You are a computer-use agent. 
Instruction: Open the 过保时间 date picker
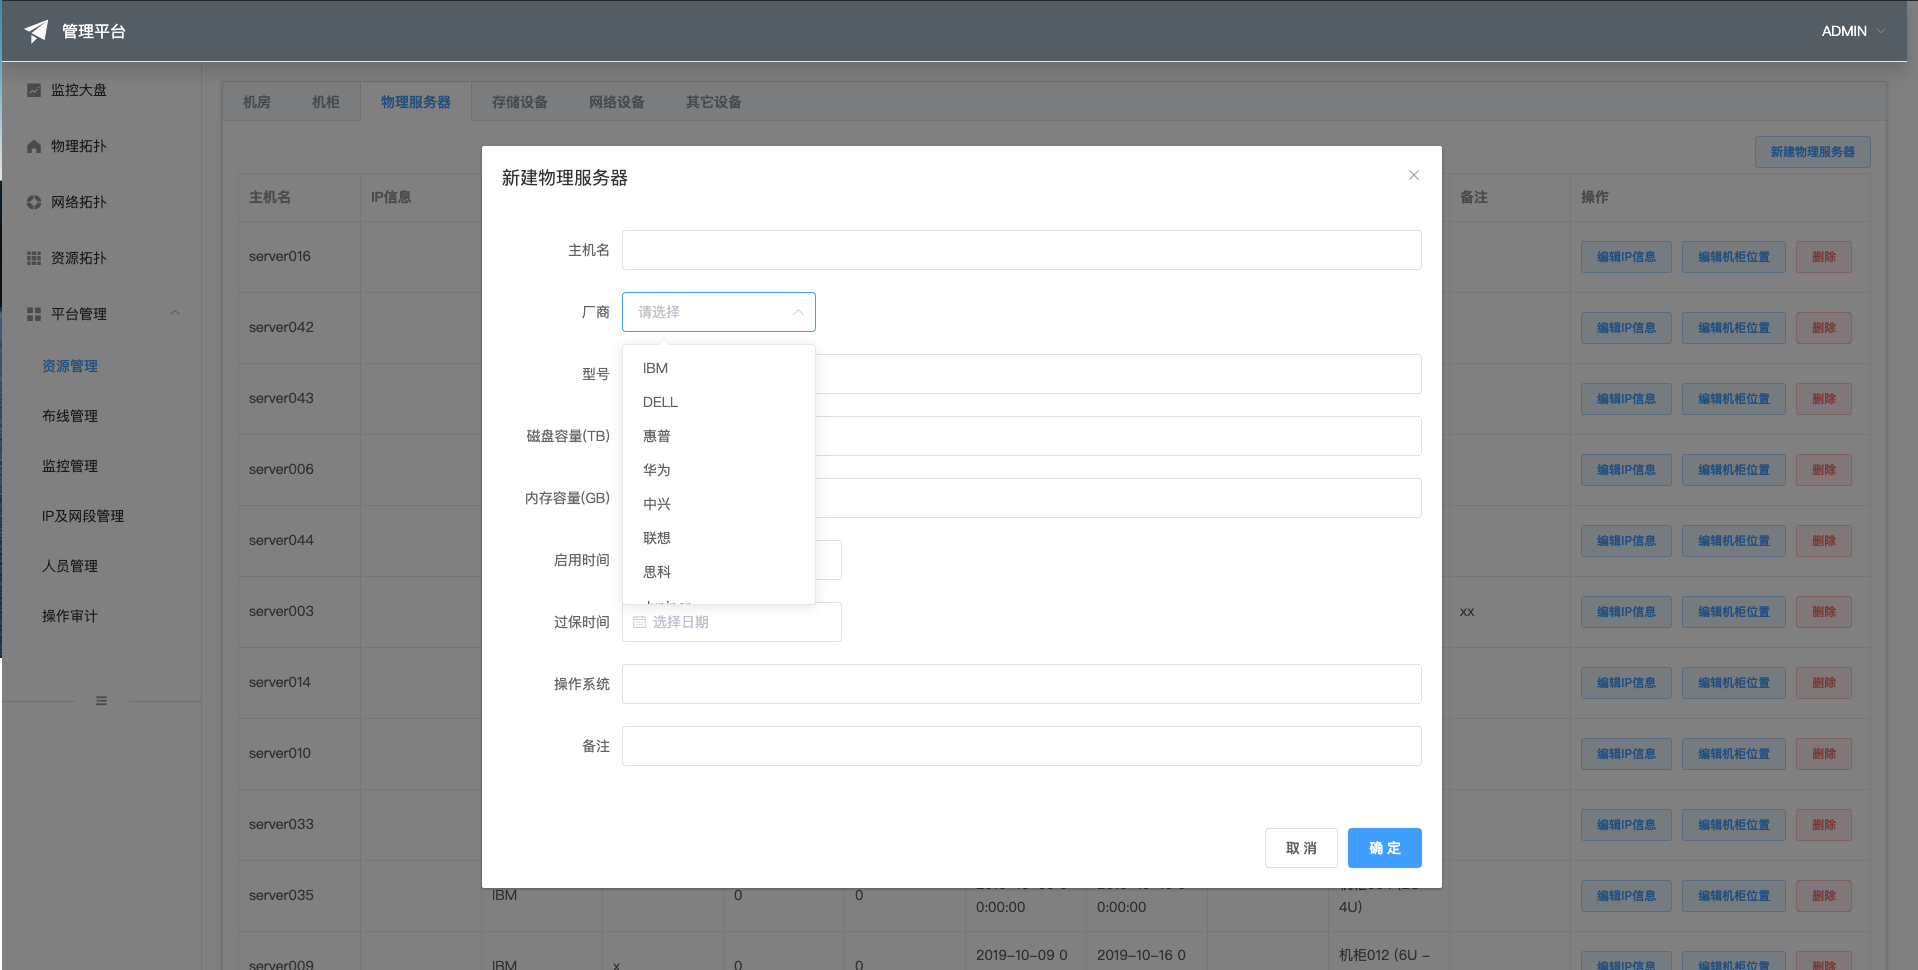(732, 622)
